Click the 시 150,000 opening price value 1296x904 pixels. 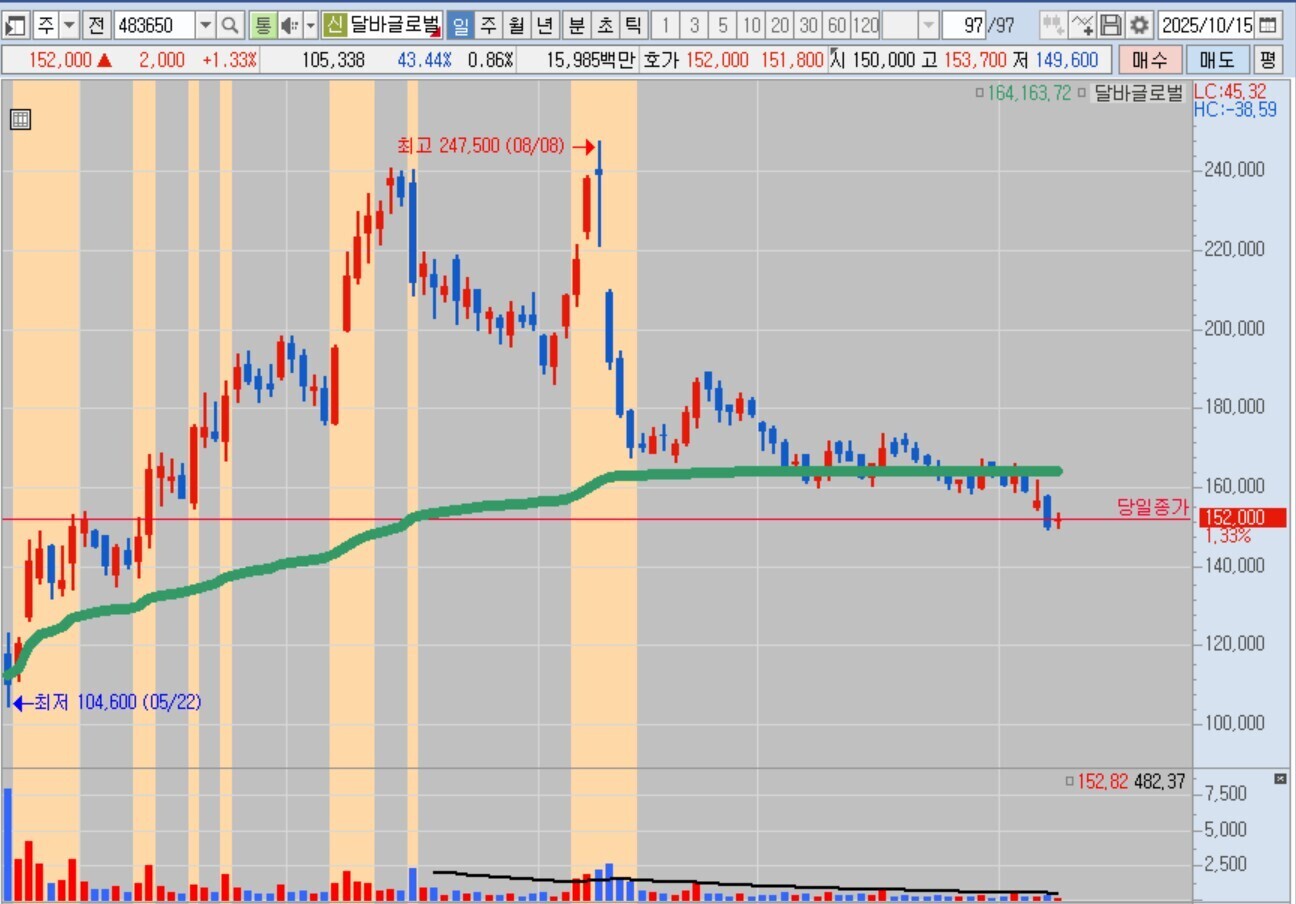pos(874,60)
